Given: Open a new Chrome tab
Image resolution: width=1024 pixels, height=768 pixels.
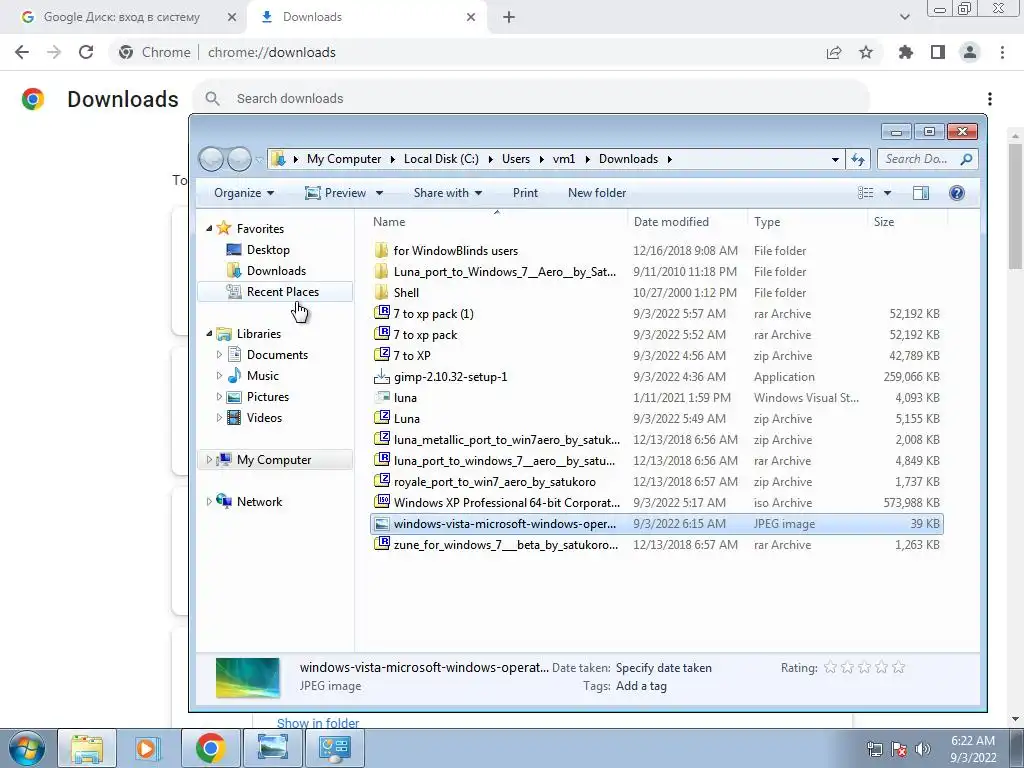Looking at the screenshot, I should [x=509, y=17].
